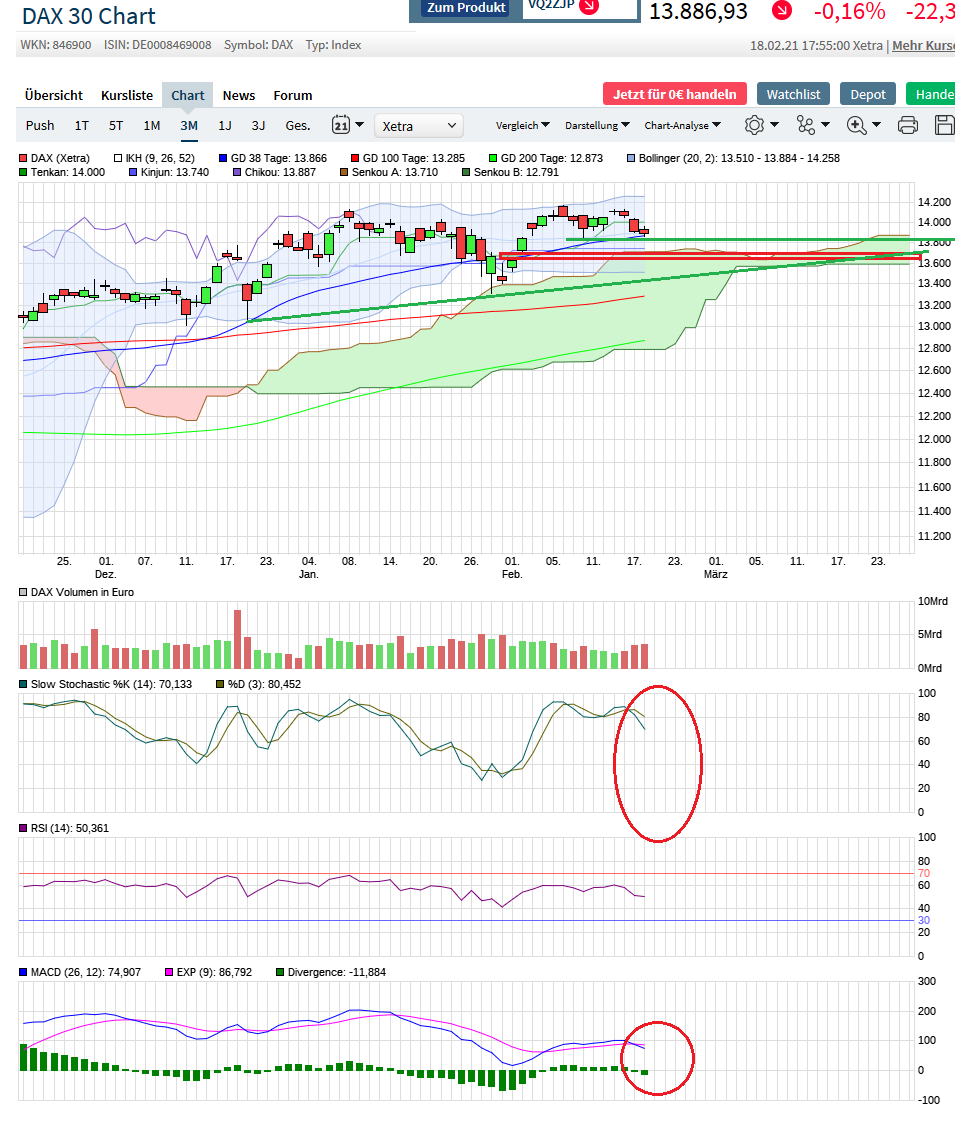Viewport: 955px width, 1126px height.
Task: Open the News tab
Action: pyautogui.click(x=238, y=95)
